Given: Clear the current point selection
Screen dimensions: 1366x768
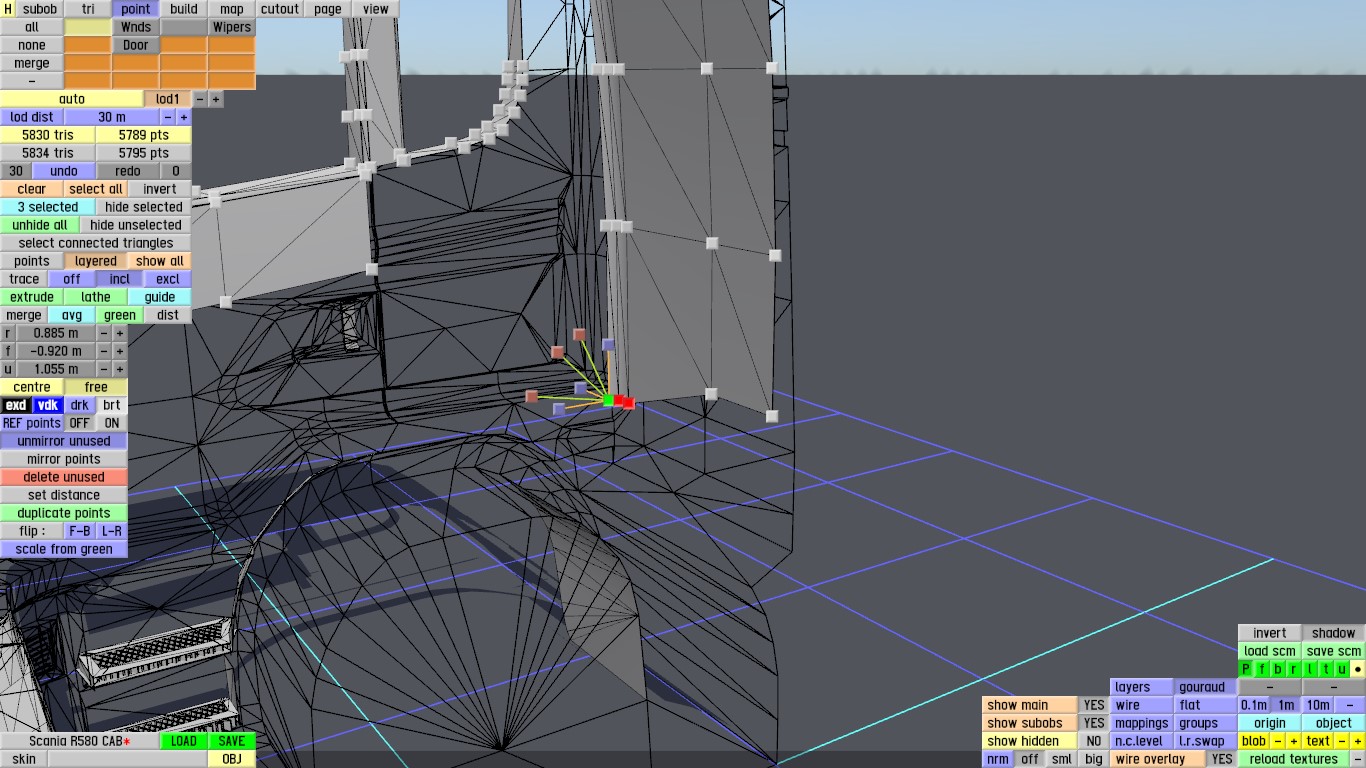Looking at the screenshot, I should [x=32, y=189].
